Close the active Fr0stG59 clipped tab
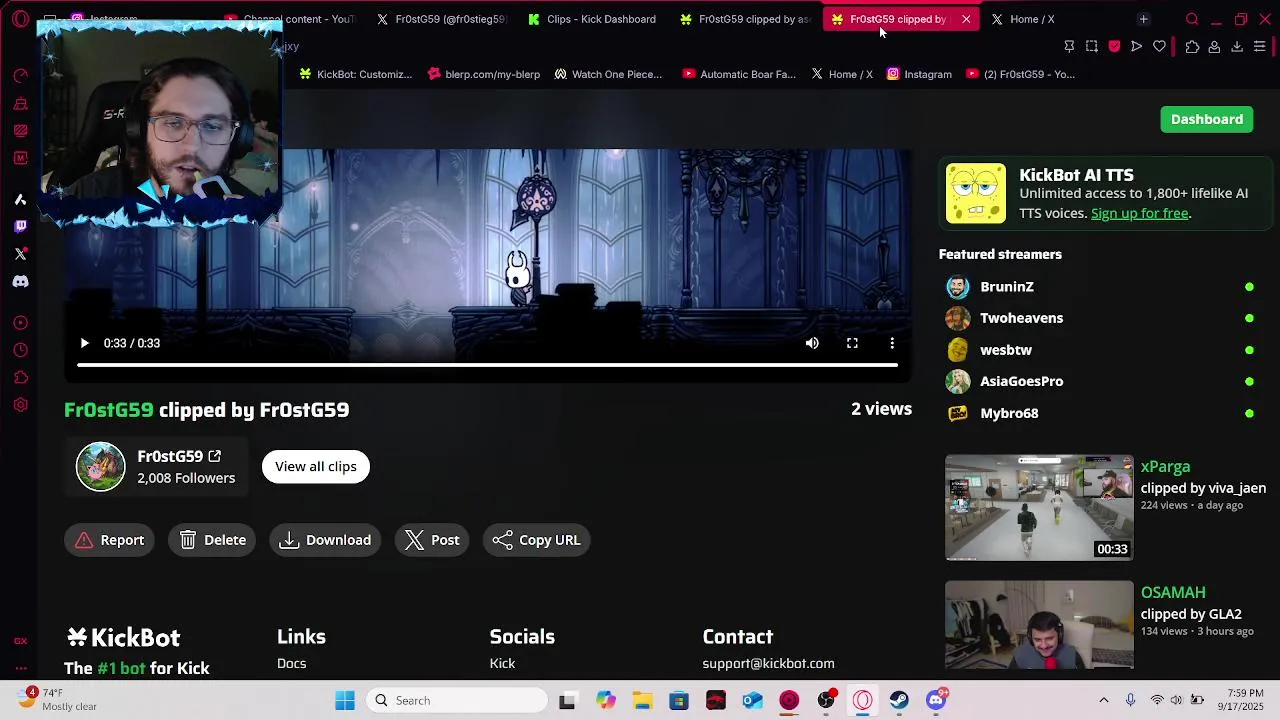This screenshot has height=720, width=1280. [x=966, y=19]
